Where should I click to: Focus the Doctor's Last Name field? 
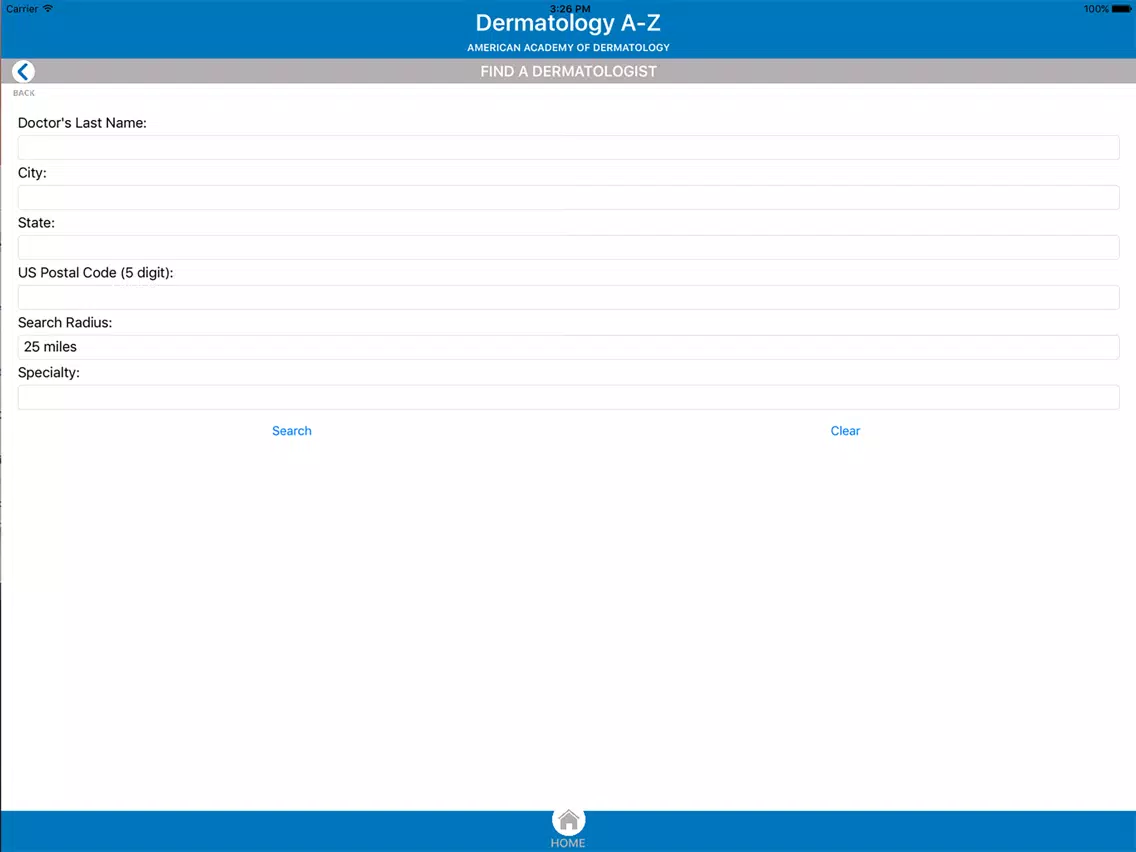pos(569,148)
